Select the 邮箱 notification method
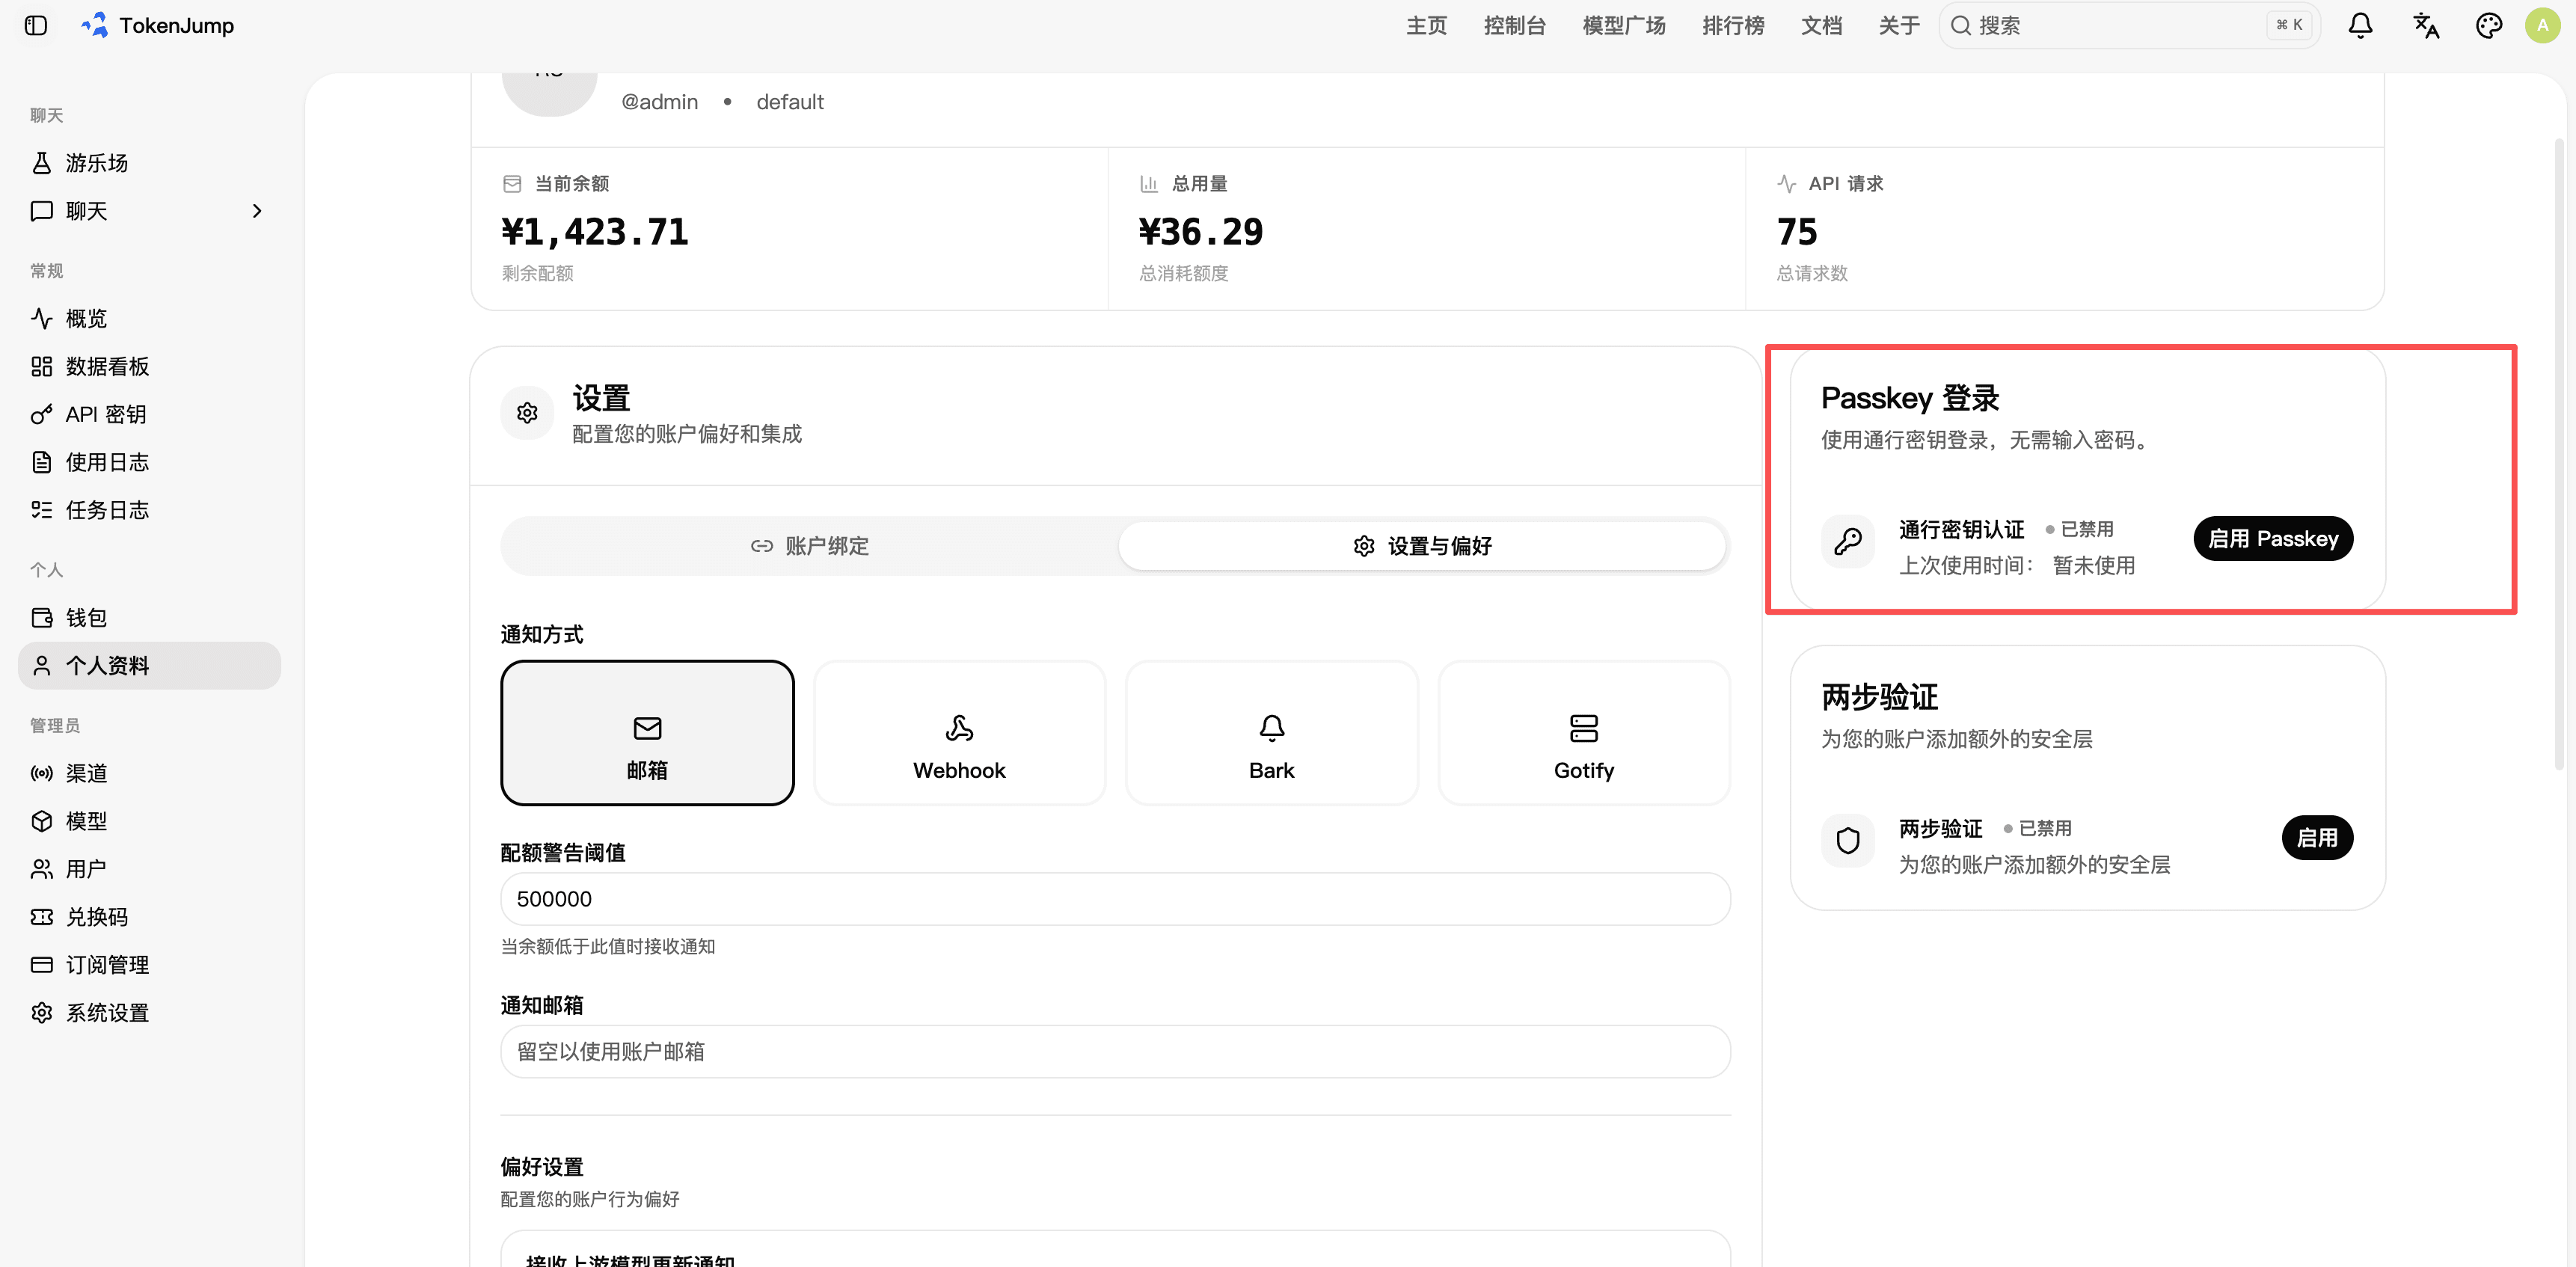This screenshot has height=1267, width=2576. [x=647, y=733]
